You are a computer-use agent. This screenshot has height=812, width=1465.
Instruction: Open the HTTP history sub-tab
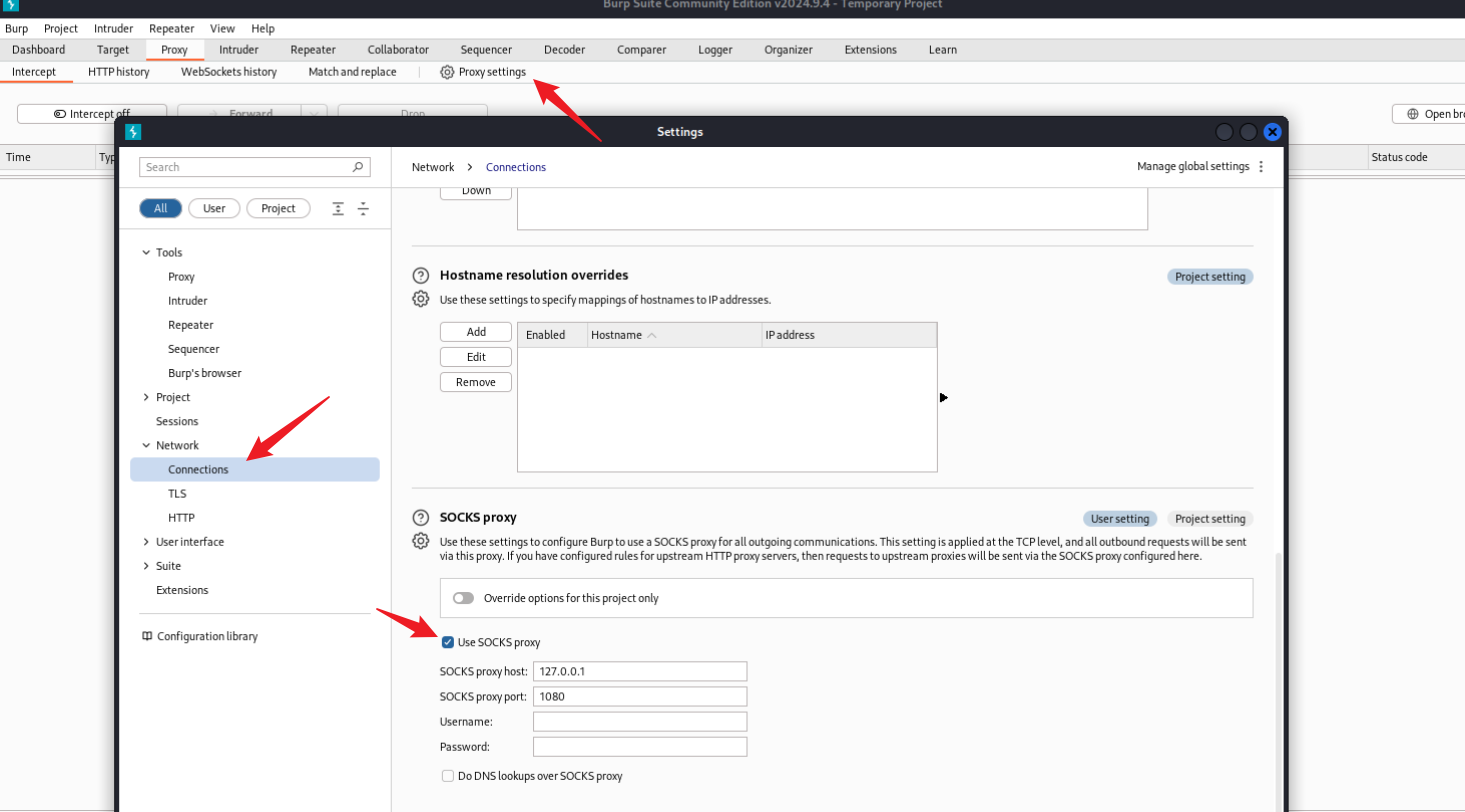click(119, 72)
